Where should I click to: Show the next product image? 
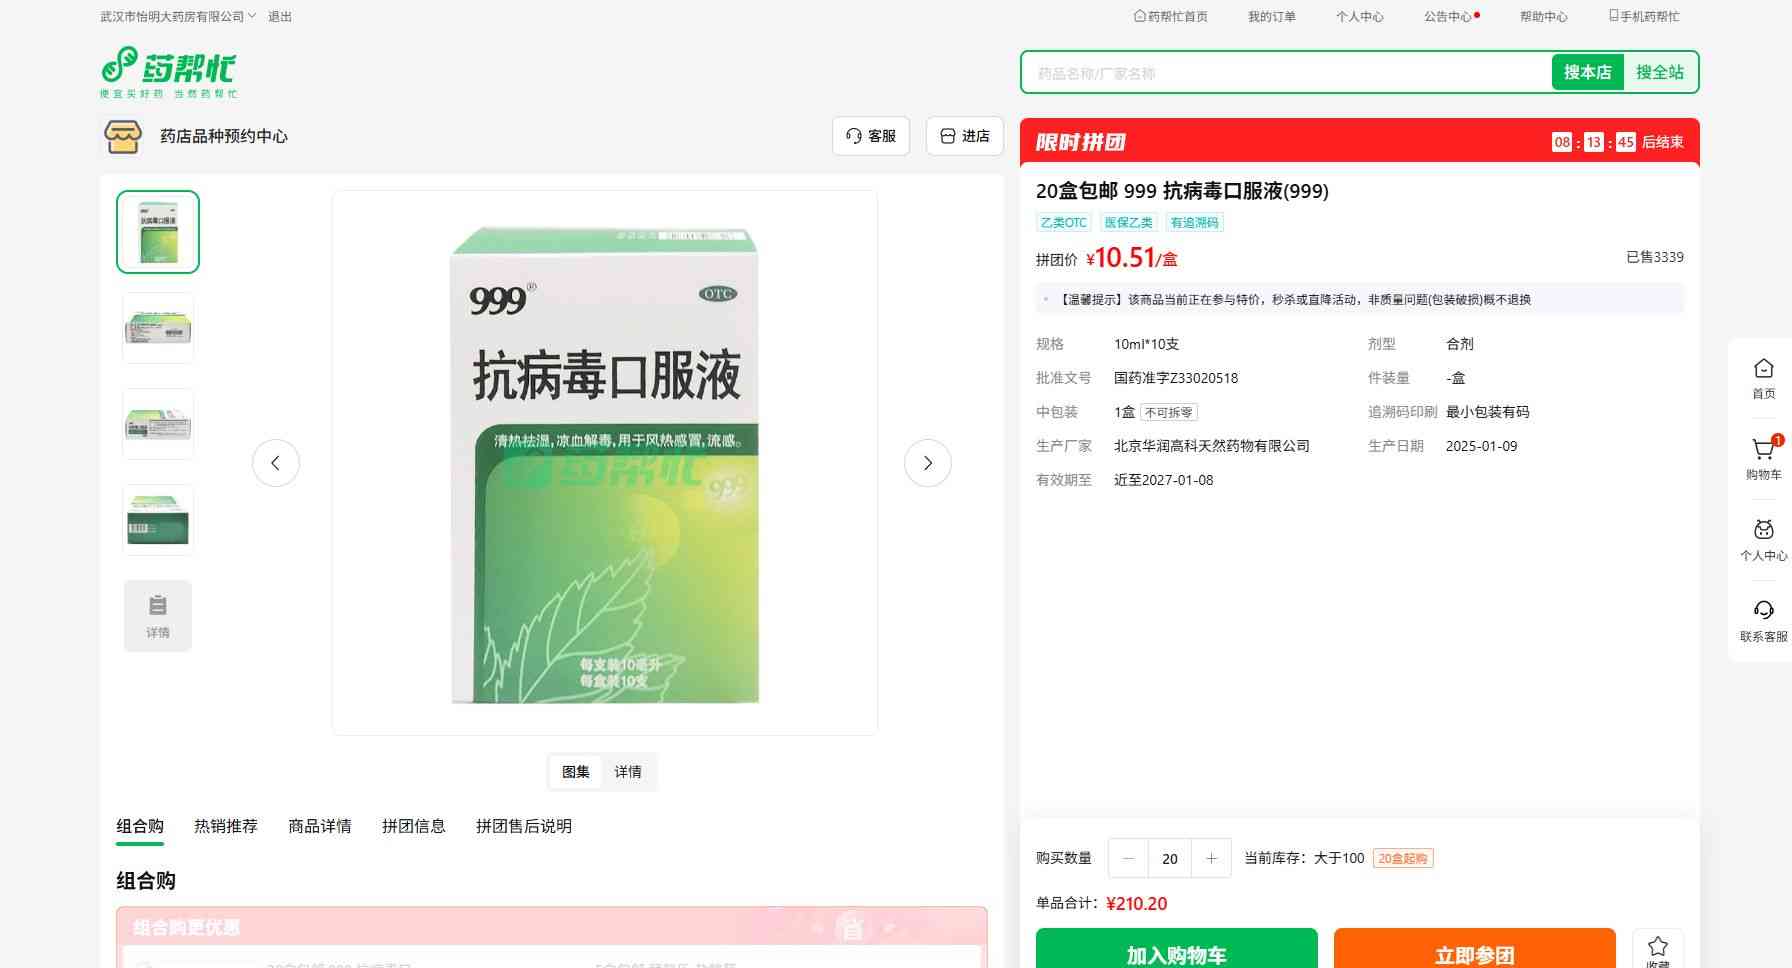[x=927, y=463]
